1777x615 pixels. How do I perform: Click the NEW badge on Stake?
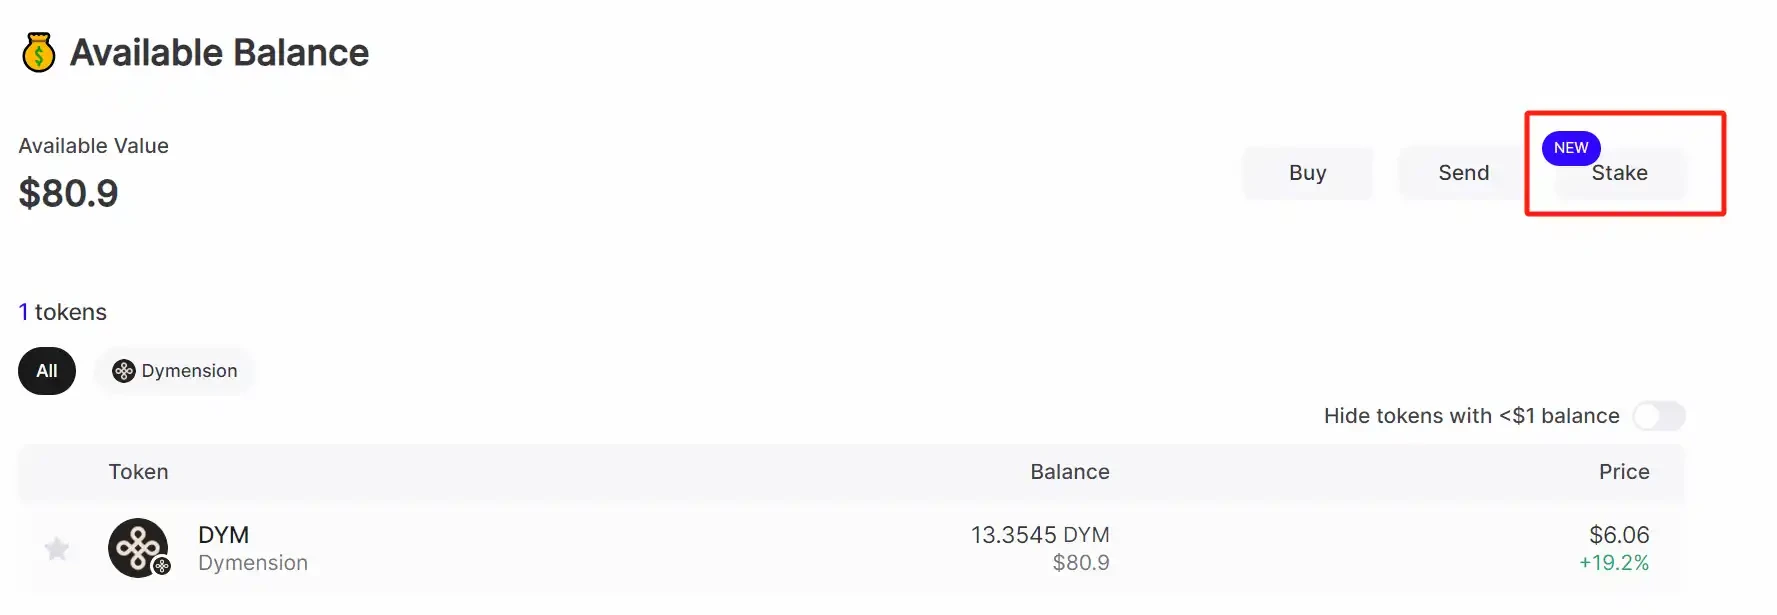1570,148
